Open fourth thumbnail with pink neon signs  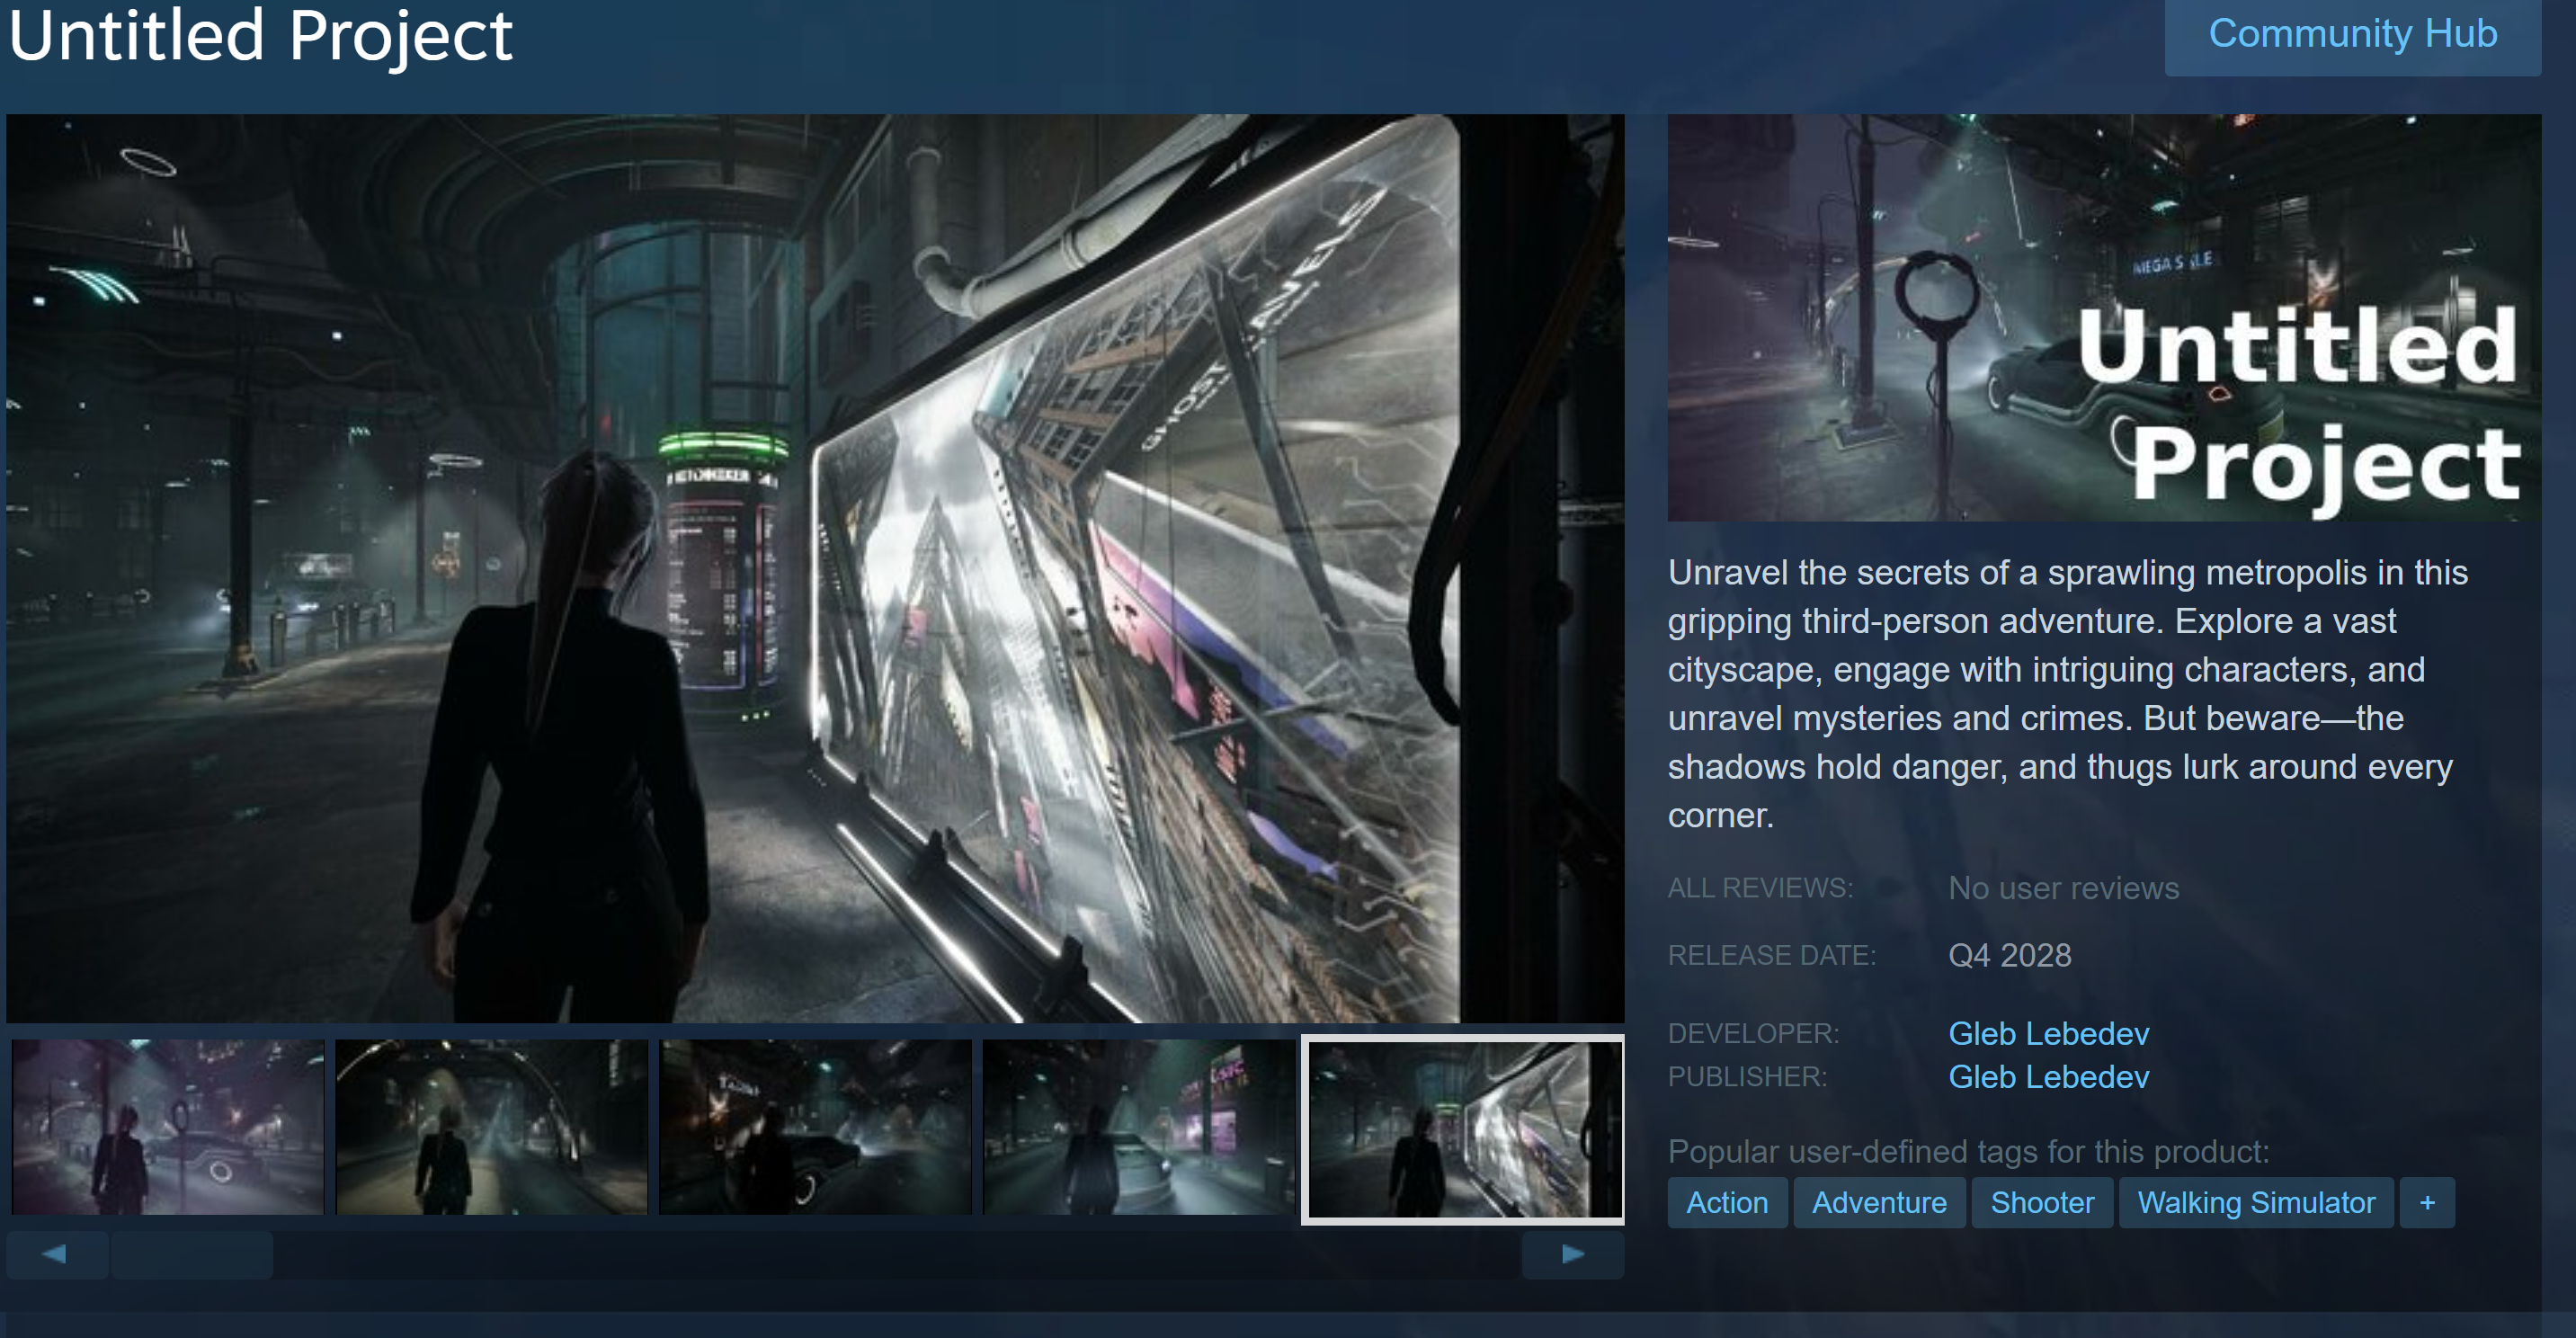pyautogui.click(x=1139, y=1127)
